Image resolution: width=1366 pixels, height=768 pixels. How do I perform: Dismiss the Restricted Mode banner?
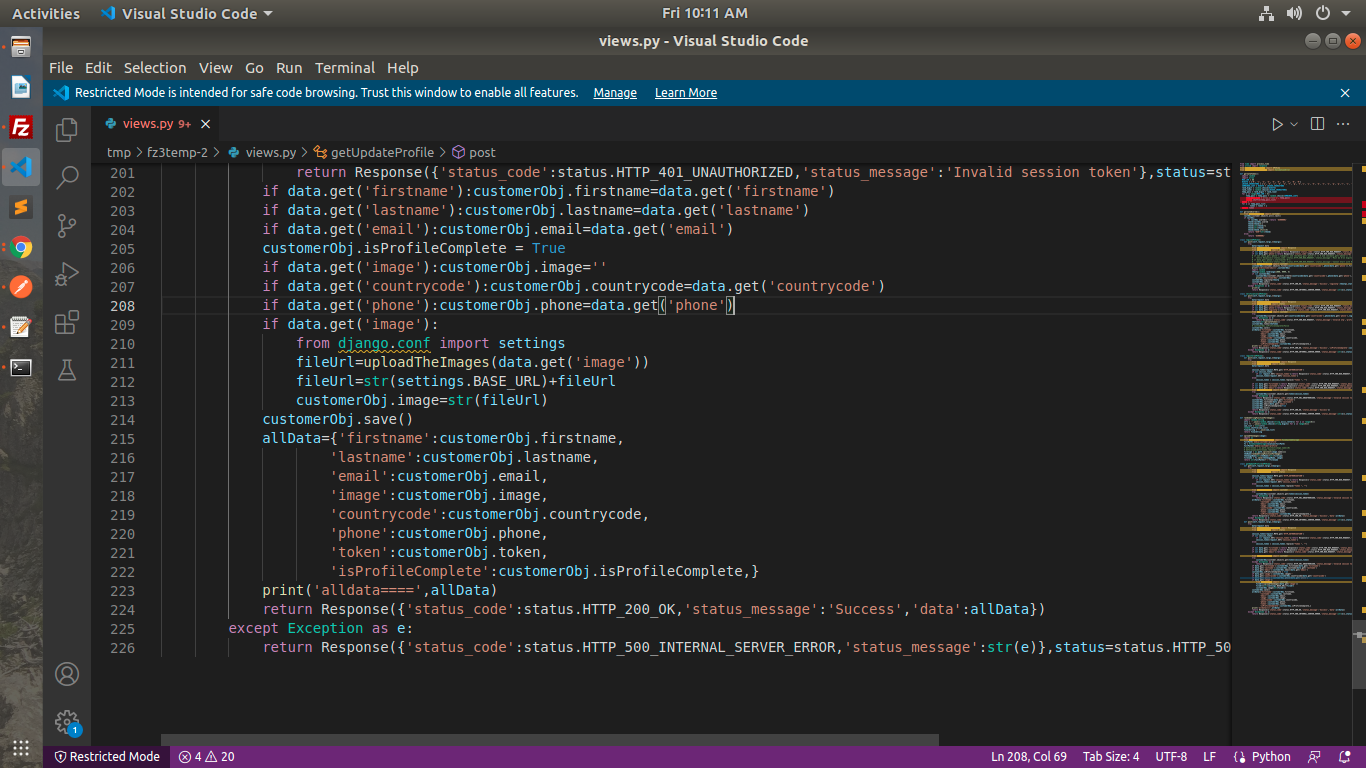(x=1345, y=93)
